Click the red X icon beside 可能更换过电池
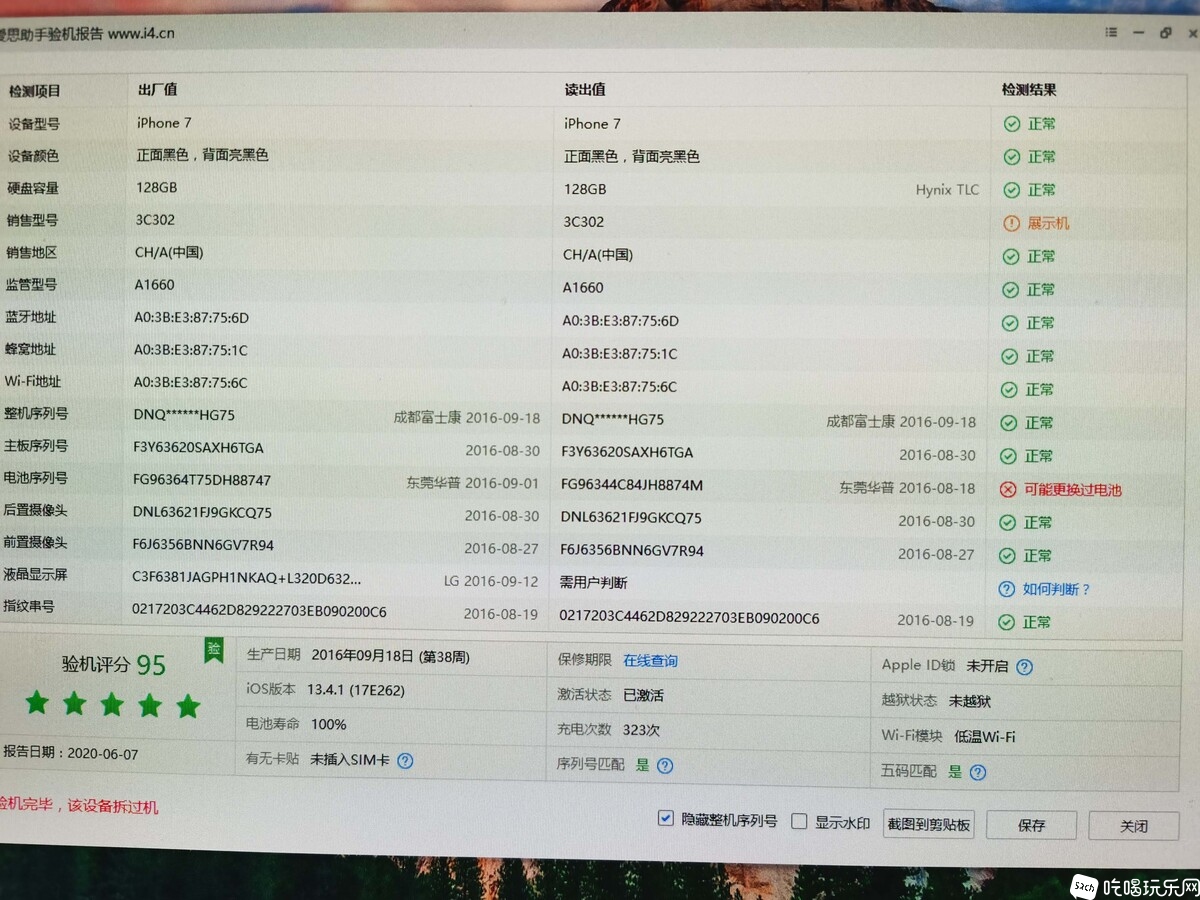1200x900 pixels. 1008,489
